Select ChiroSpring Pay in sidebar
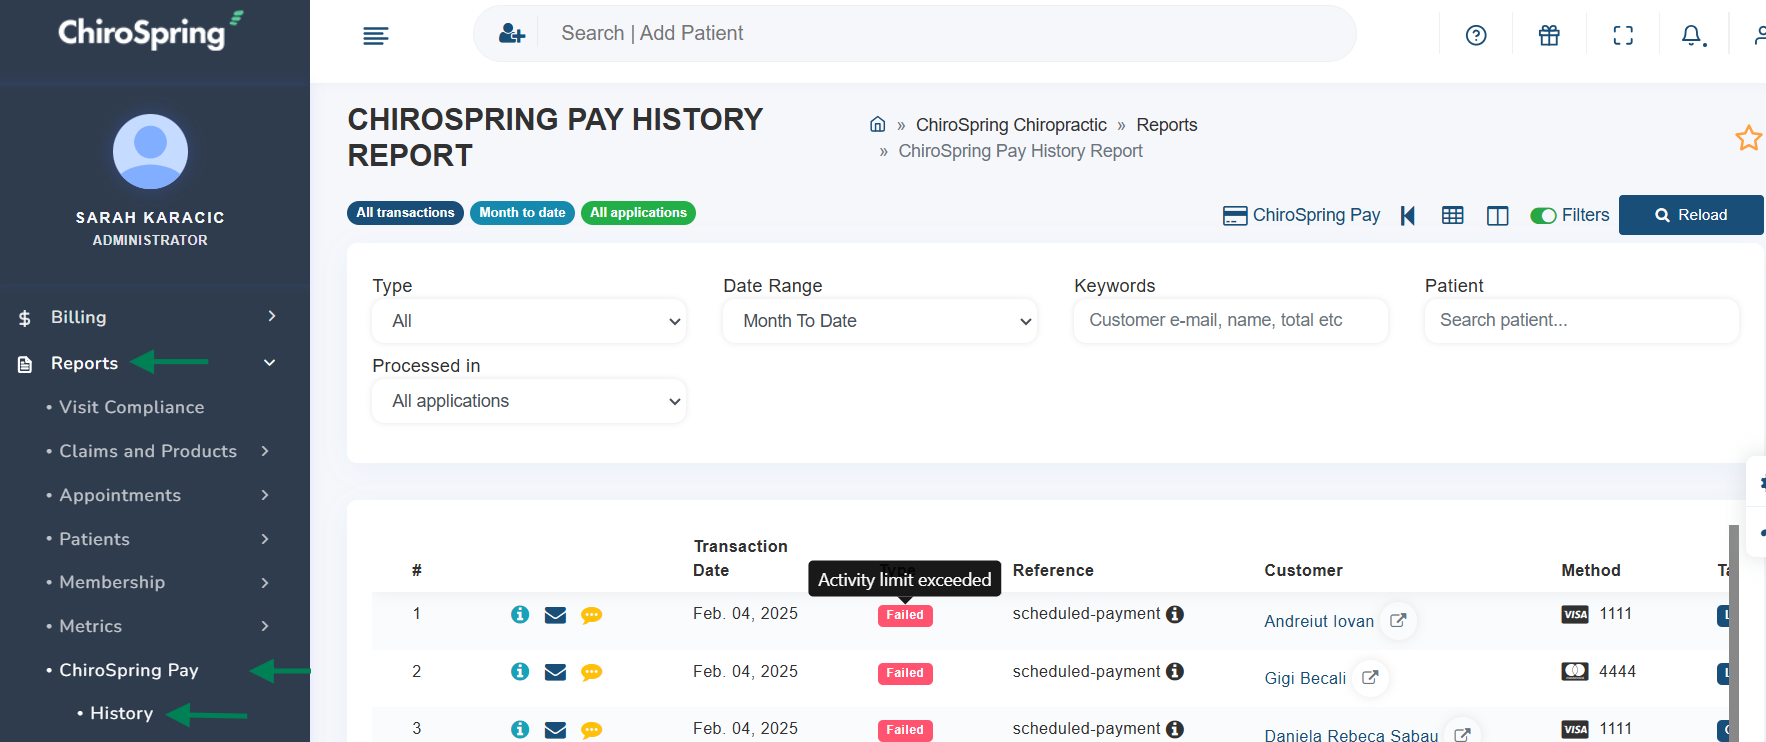Image resolution: width=1766 pixels, height=742 pixels. (128, 670)
